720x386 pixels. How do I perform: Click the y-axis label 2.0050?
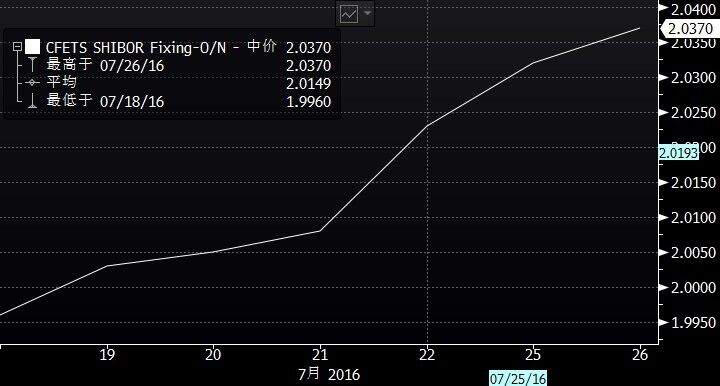click(693, 252)
